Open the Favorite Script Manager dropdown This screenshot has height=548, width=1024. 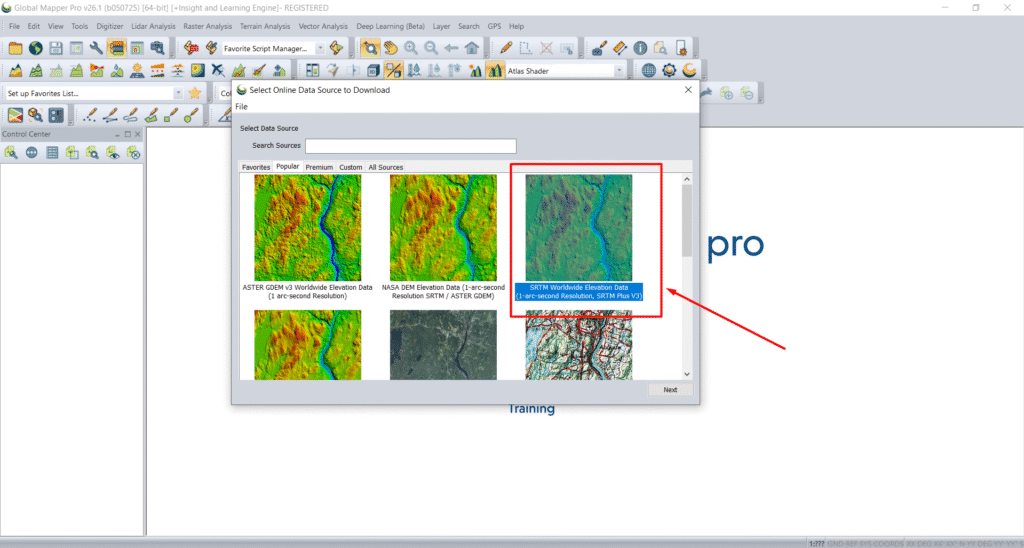coord(320,48)
